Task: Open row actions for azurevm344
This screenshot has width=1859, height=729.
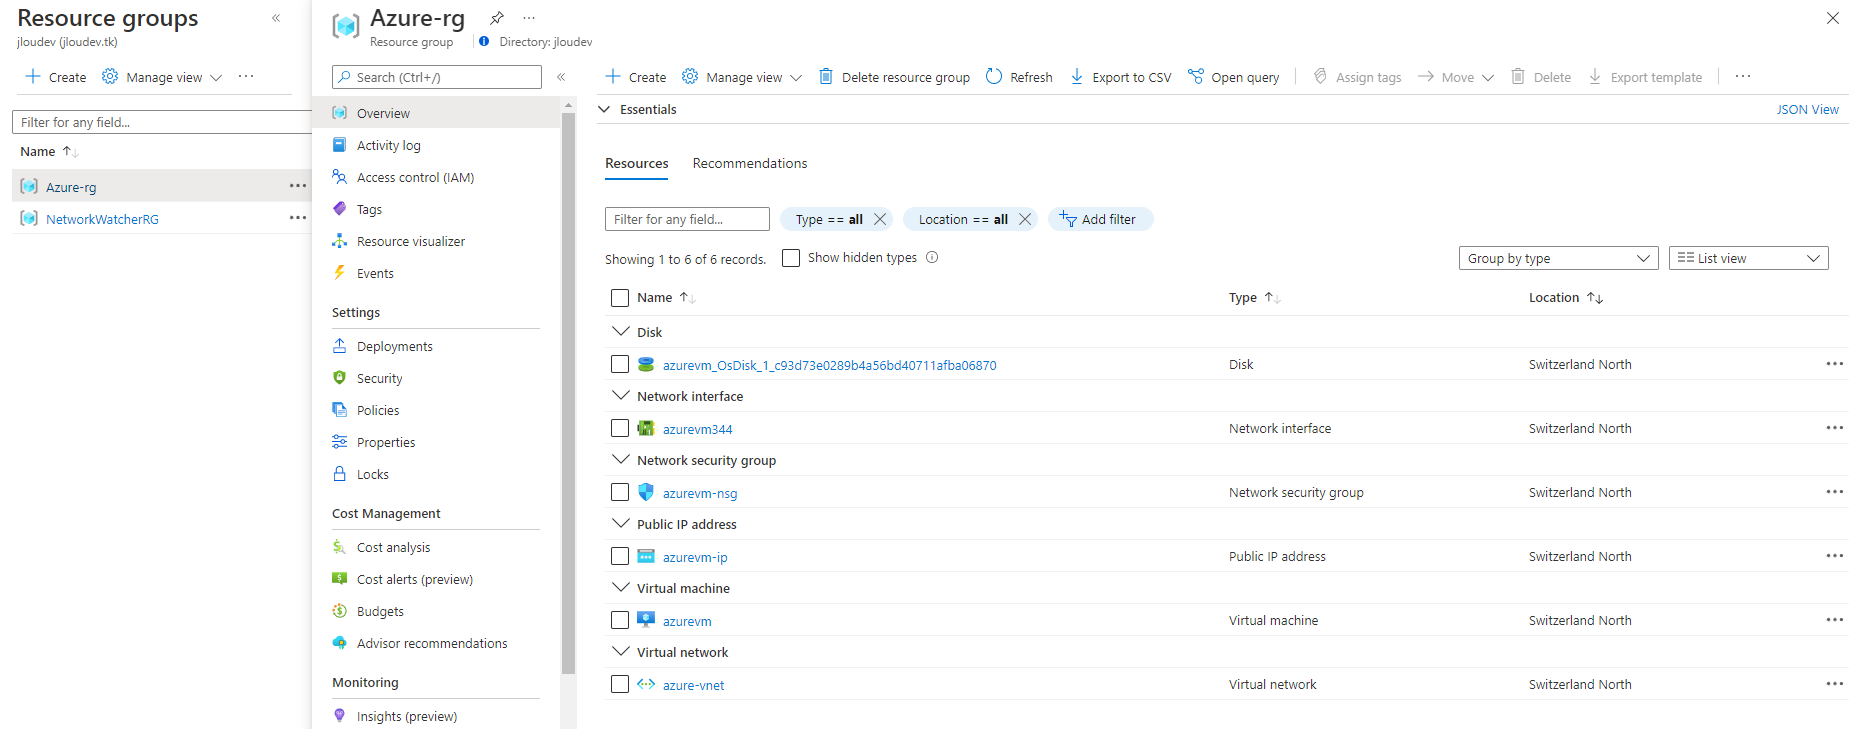Action: pos(1834,428)
